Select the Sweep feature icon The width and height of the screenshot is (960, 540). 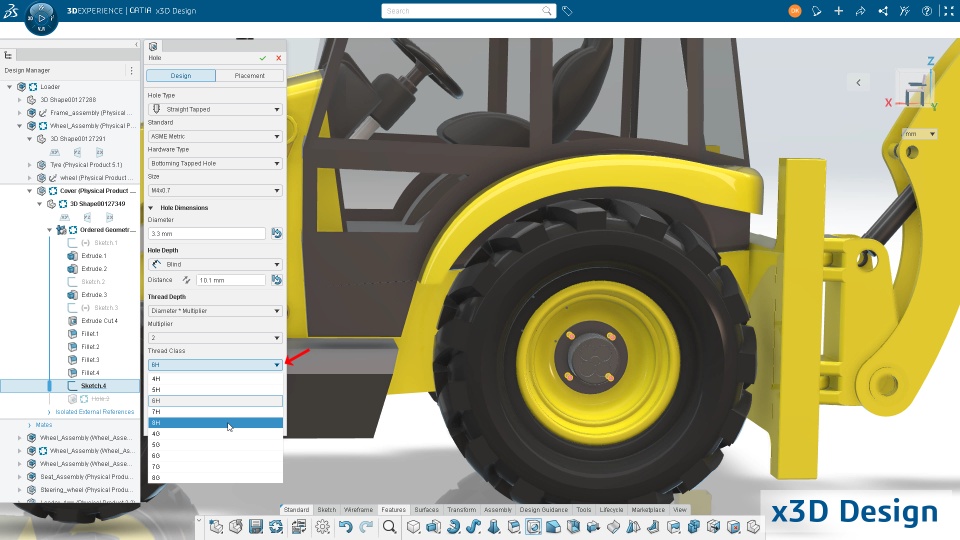473,527
